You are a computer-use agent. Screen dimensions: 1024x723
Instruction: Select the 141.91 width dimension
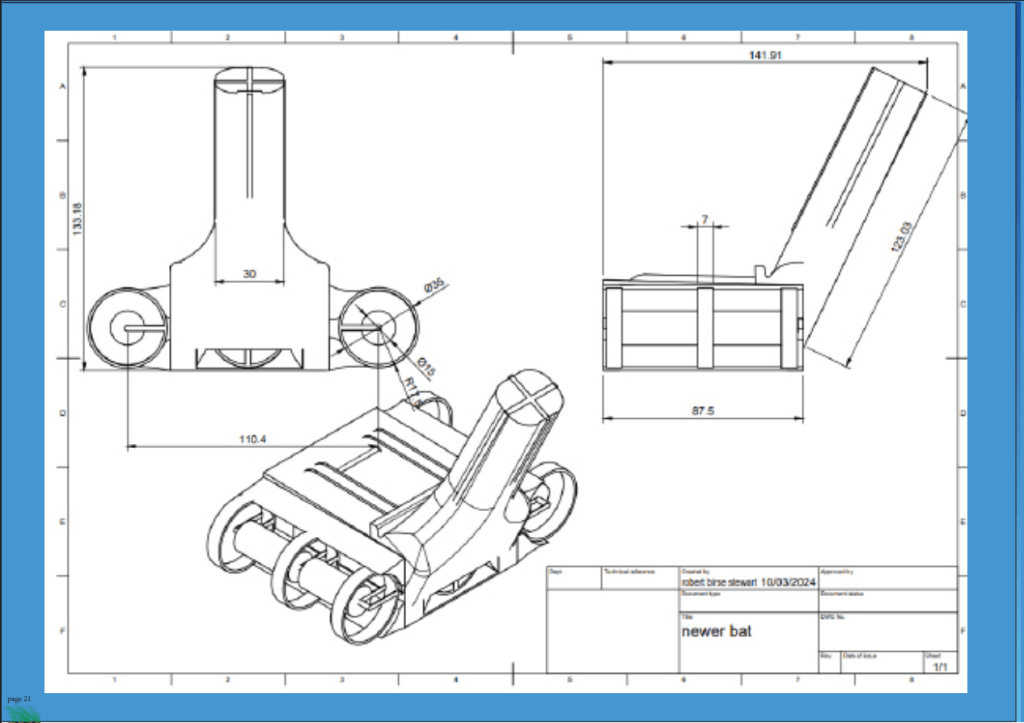coord(765,56)
